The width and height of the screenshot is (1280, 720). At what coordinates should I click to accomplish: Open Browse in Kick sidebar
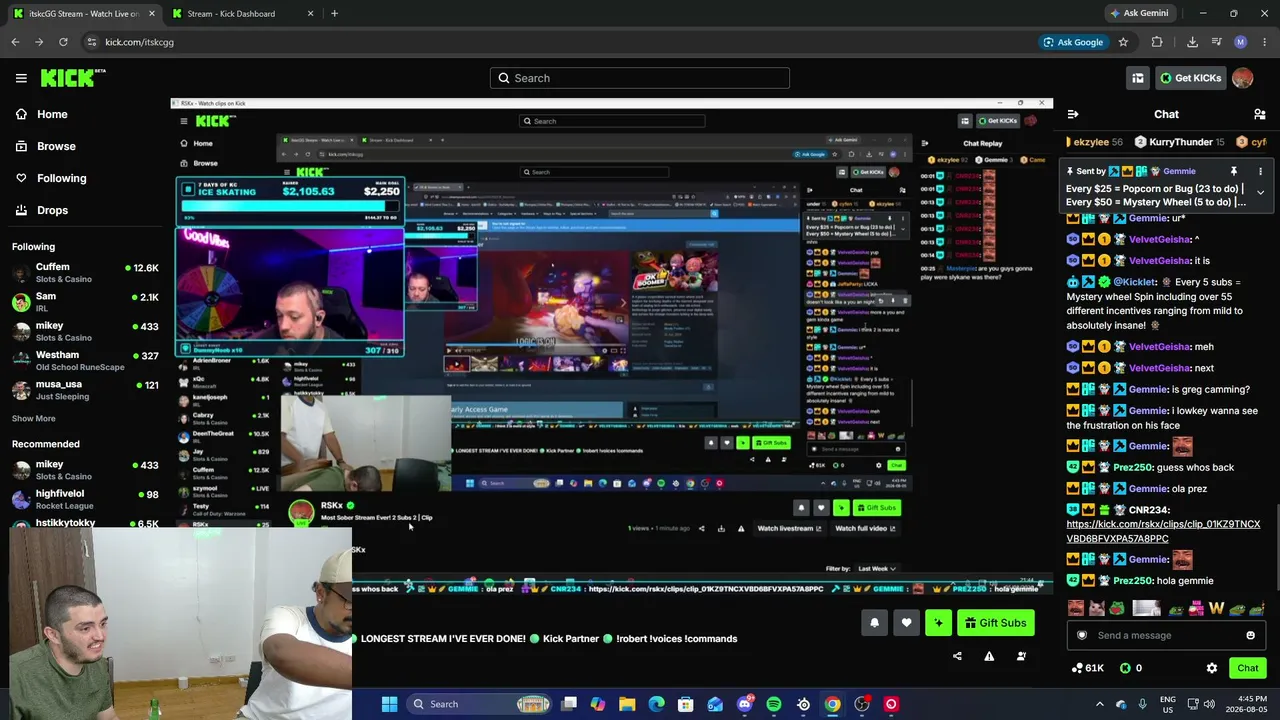tap(45, 146)
